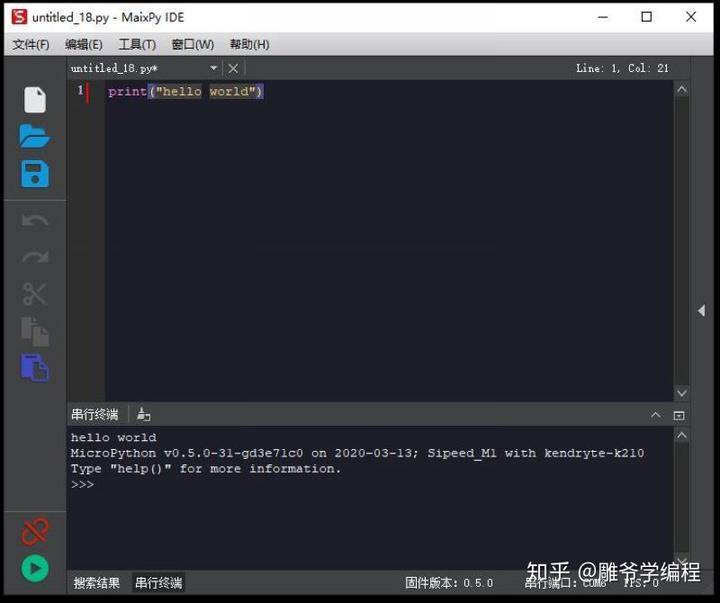Image resolution: width=720 pixels, height=603 pixels.
Task: Click the editor vertical scrollbar down arrow
Action: click(681, 393)
